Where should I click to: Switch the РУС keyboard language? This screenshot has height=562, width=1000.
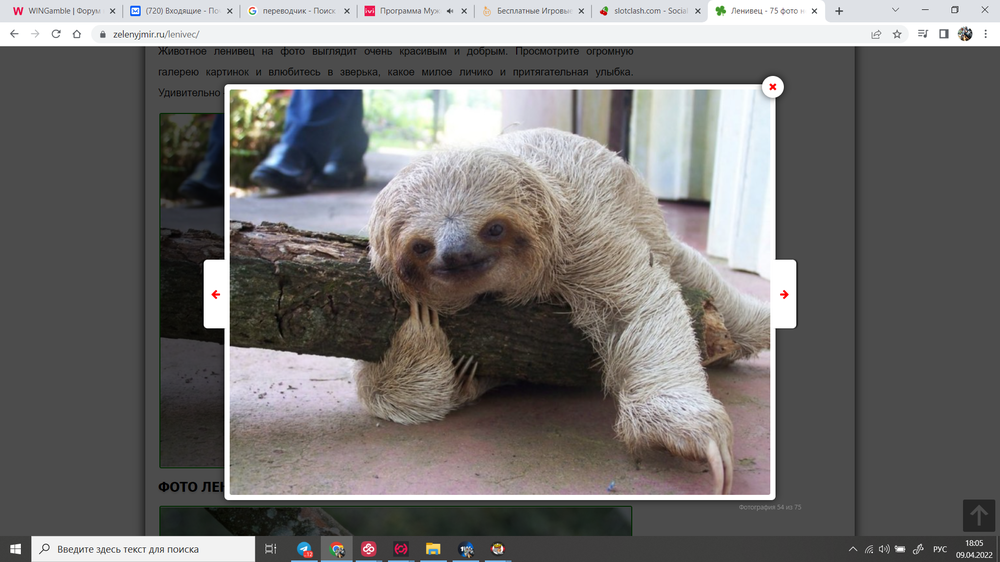pyautogui.click(x=939, y=549)
